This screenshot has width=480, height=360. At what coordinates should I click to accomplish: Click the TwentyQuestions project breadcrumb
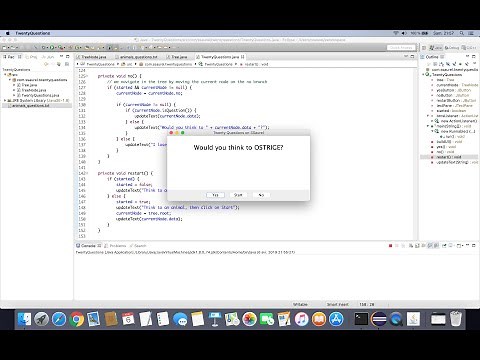point(98,64)
